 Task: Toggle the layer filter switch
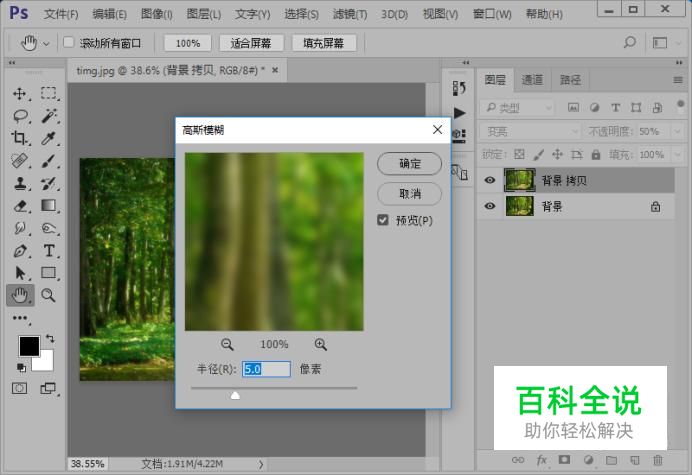click(x=680, y=106)
